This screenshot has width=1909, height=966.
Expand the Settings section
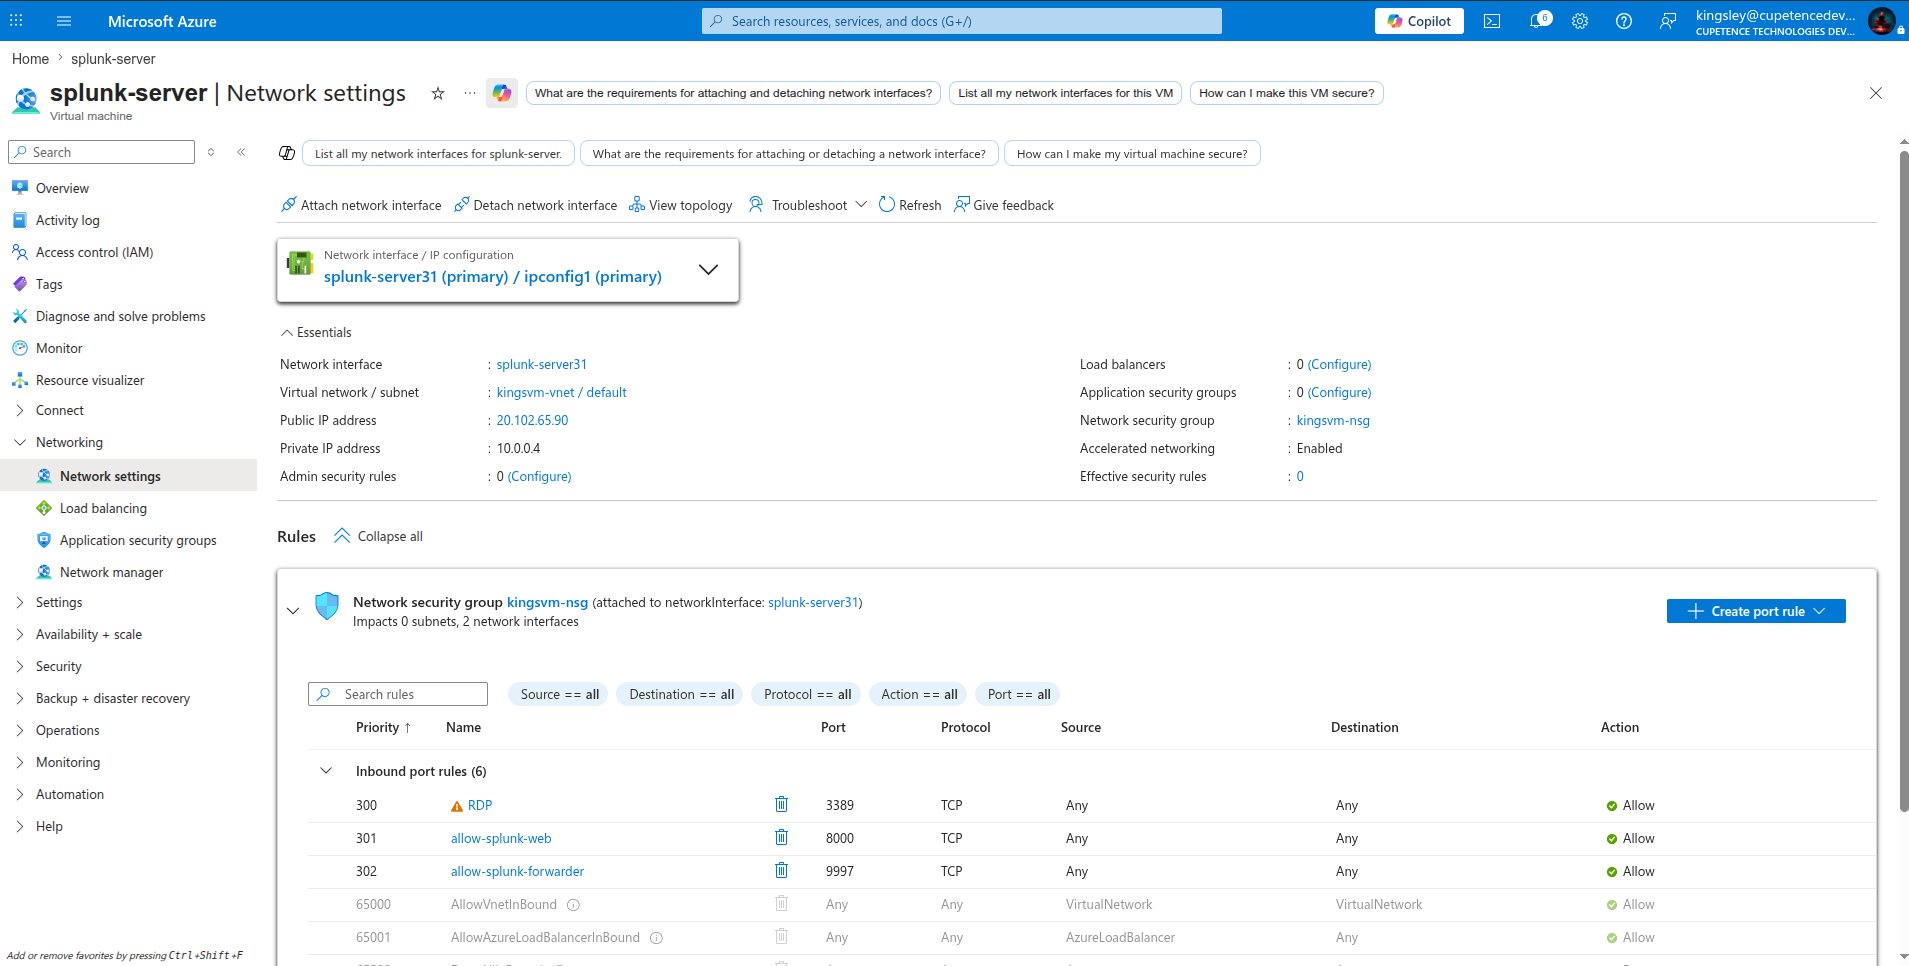point(20,602)
